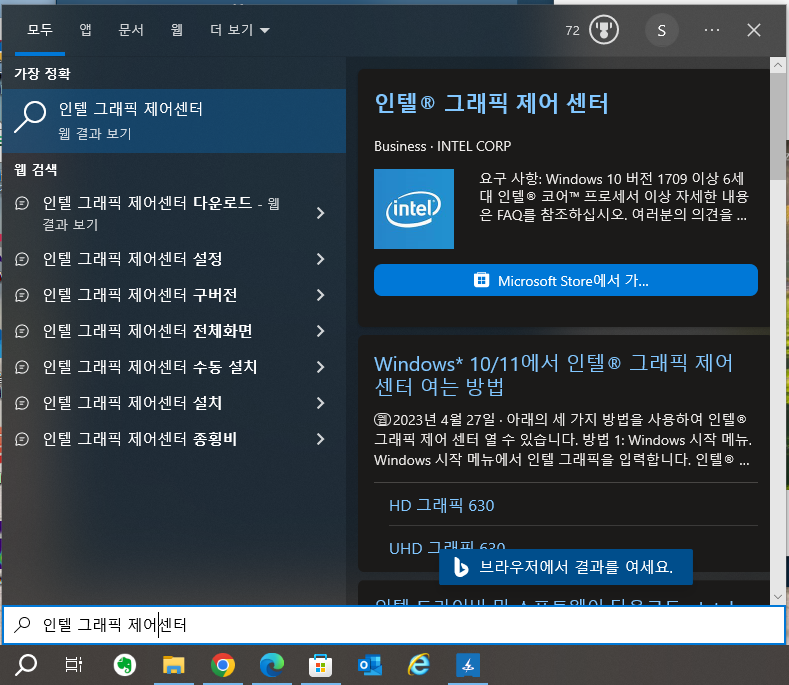Screen dimensions: 789x685
Task: Expand arrow for 다운로드 suggestion
Action: point(321,213)
